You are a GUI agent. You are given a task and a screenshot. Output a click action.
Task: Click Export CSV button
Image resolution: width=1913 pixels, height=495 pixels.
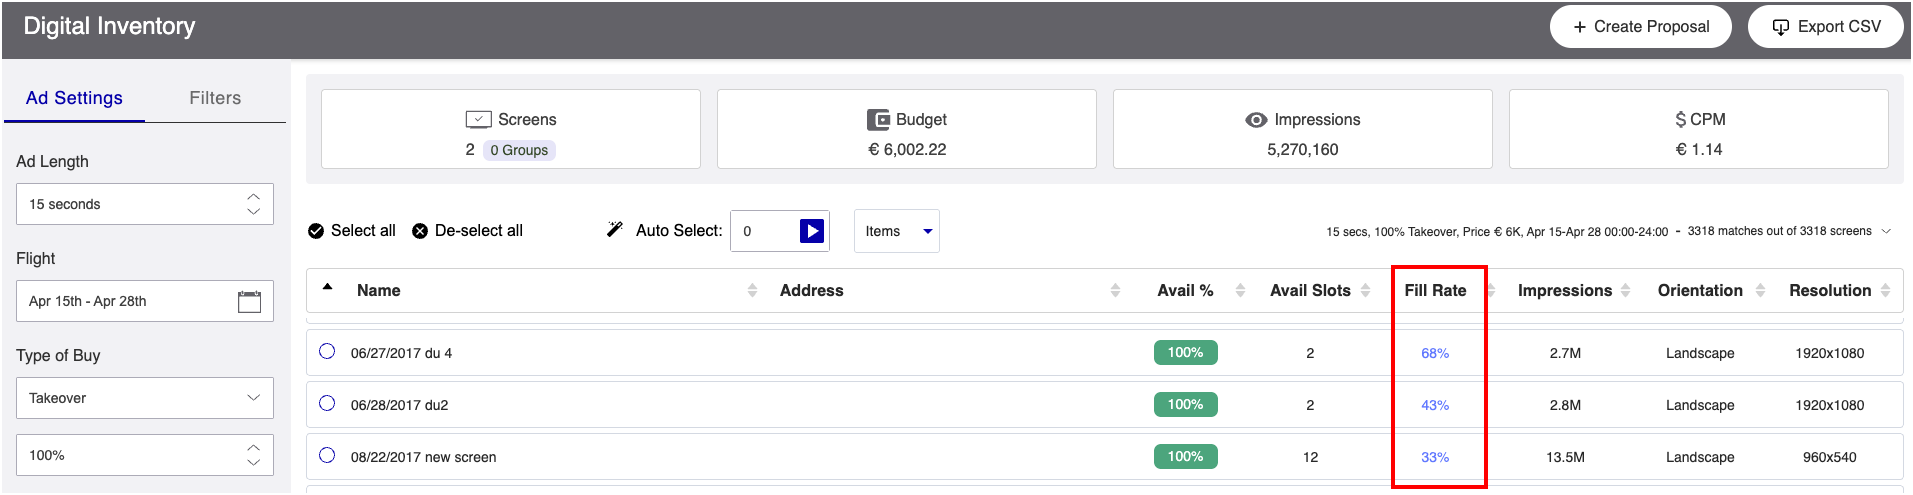(1826, 27)
